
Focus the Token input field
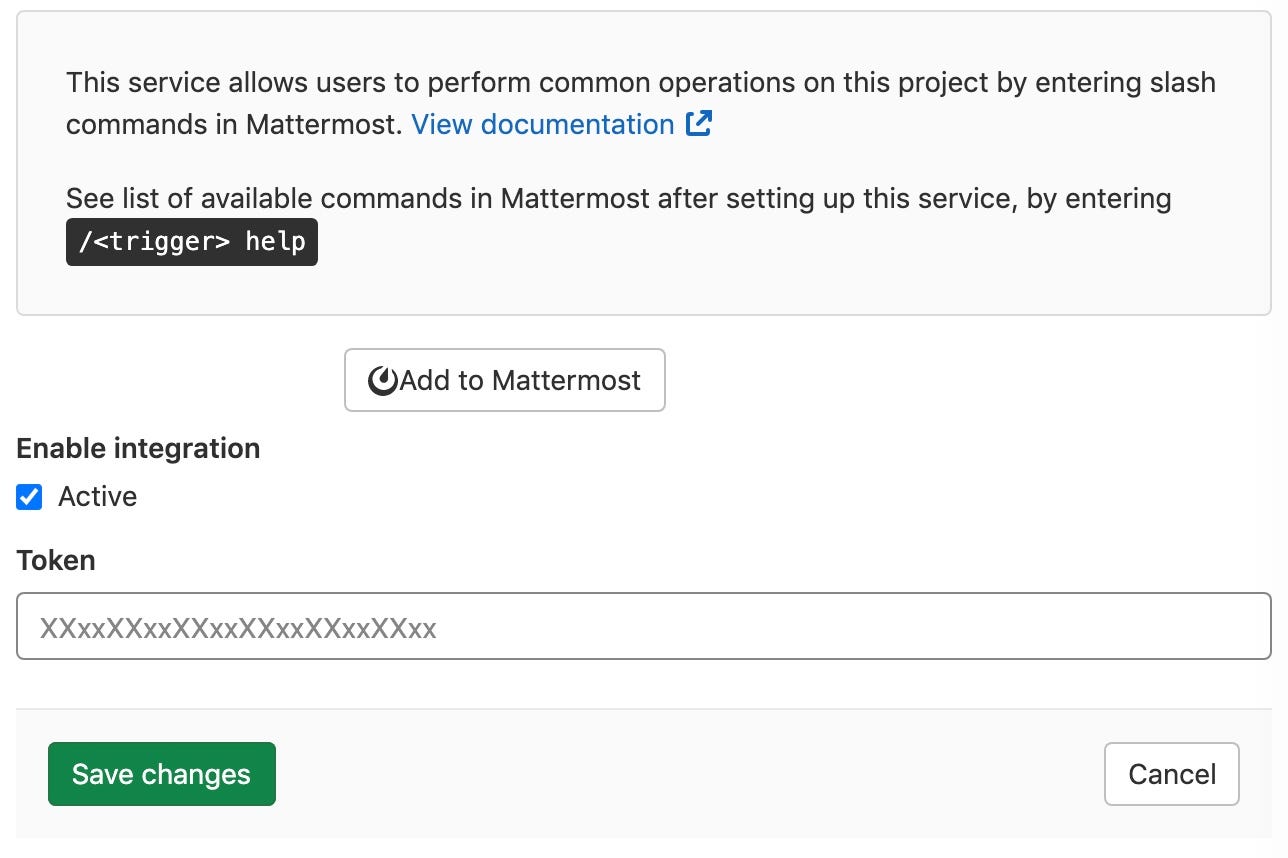tap(644, 627)
